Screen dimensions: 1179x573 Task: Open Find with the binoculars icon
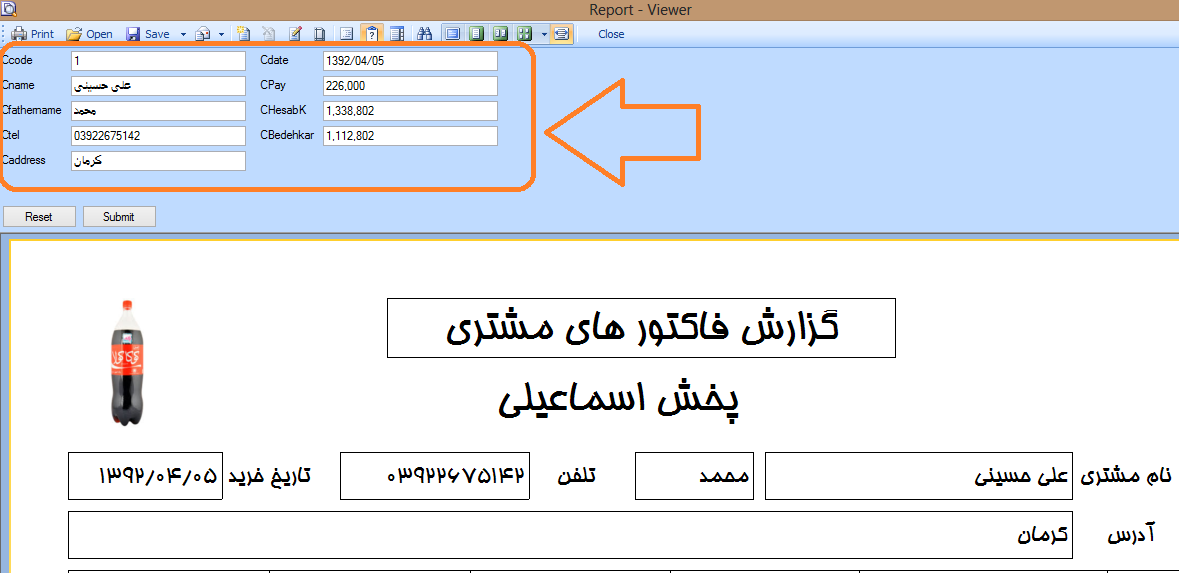(424, 34)
